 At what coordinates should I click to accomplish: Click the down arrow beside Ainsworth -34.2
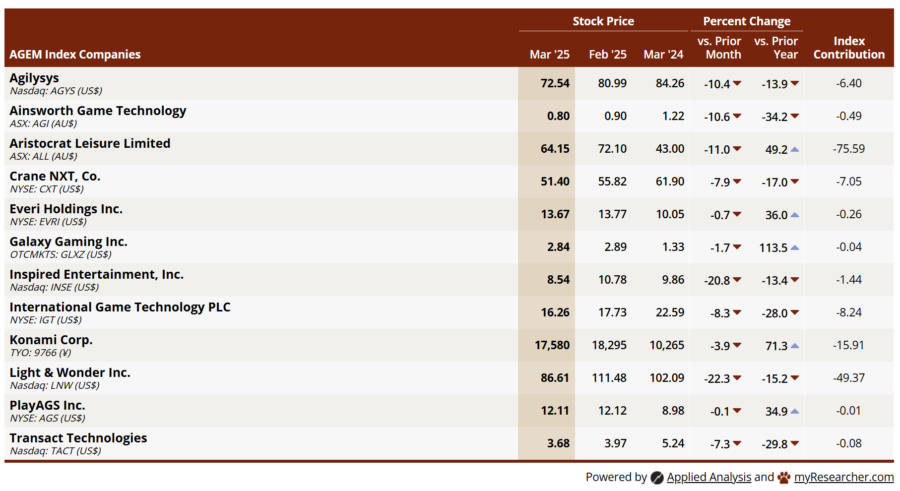click(x=794, y=117)
